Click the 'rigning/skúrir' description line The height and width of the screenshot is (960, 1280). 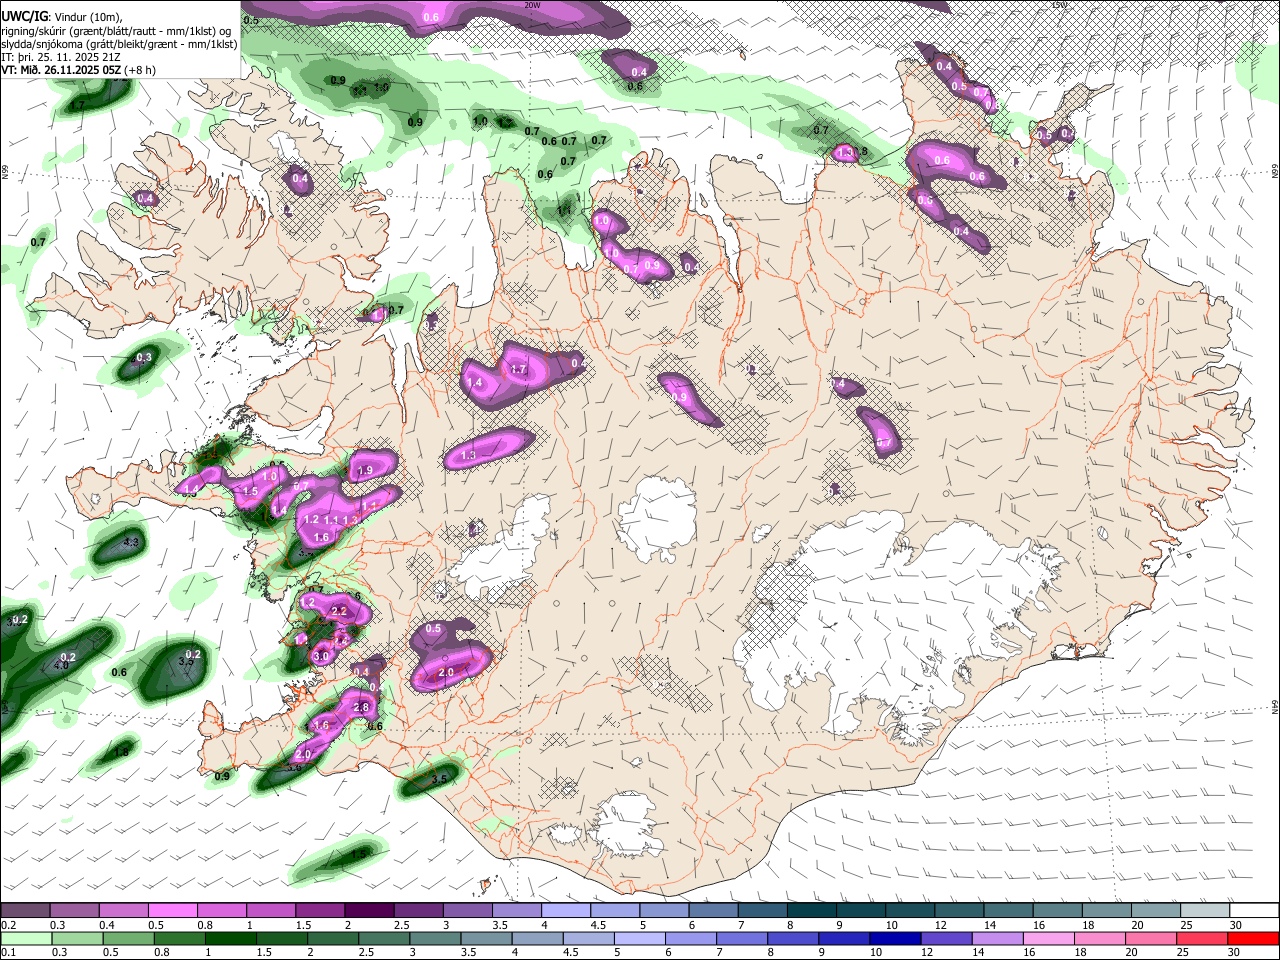point(118,30)
